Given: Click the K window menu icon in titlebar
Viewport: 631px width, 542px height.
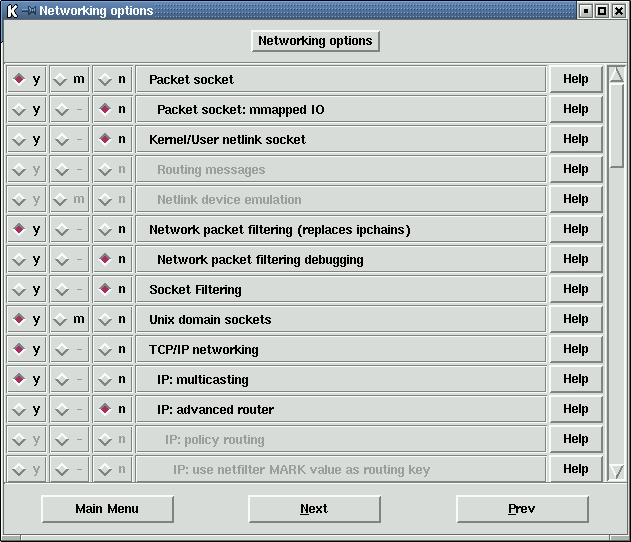Looking at the screenshot, I should click(12, 11).
